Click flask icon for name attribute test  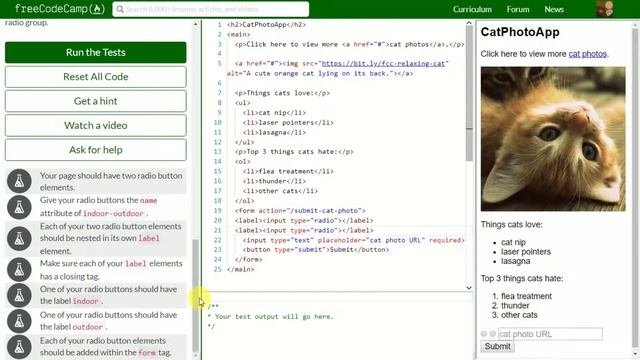click(x=19, y=207)
